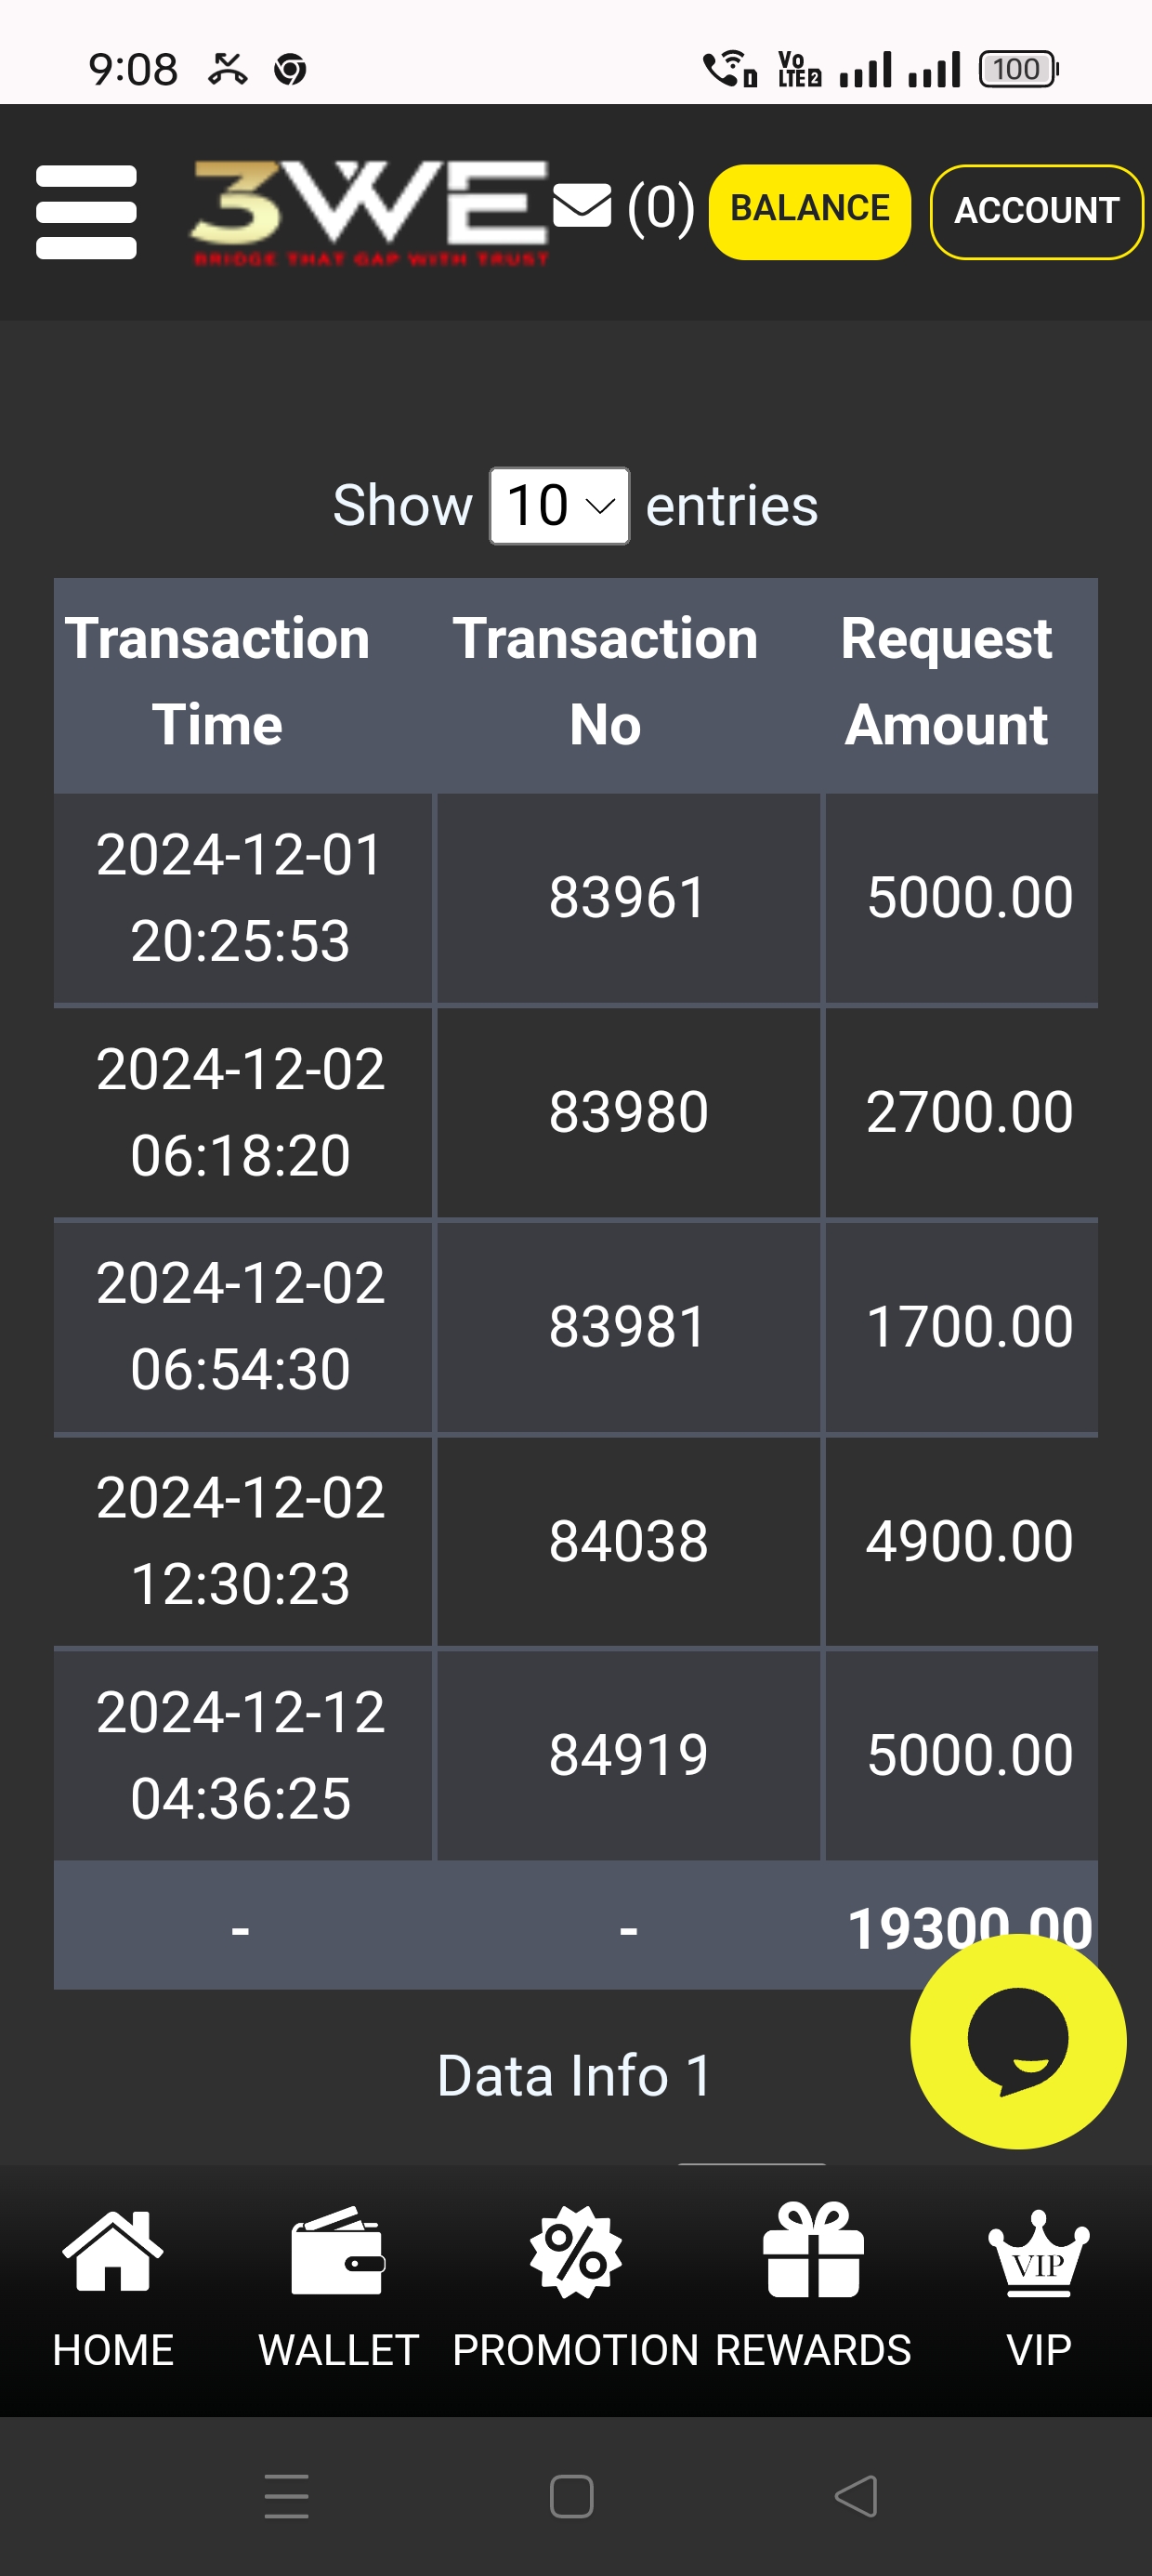Select transaction number 83961 cell

[628, 897]
